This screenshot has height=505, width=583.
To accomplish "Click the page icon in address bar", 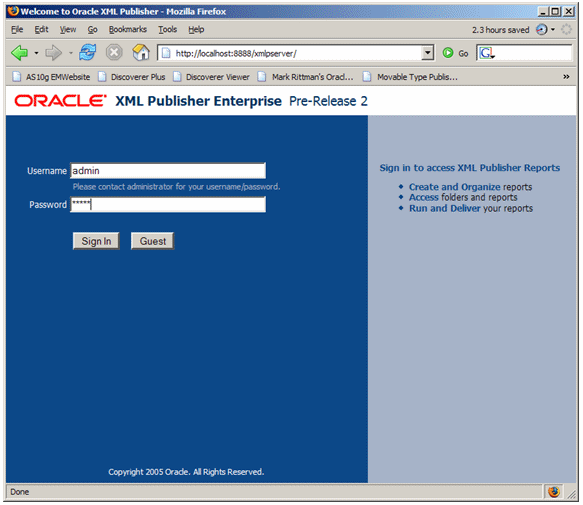I will pyautogui.click(x=166, y=53).
